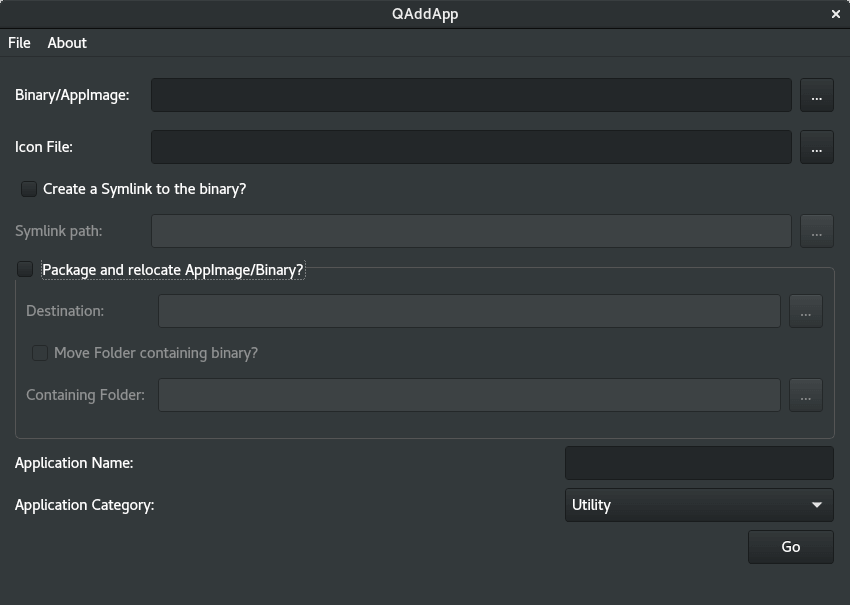Image resolution: width=850 pixels, height=605 pixels.
Task: Focus the Icon File path field
Action: 470,147
